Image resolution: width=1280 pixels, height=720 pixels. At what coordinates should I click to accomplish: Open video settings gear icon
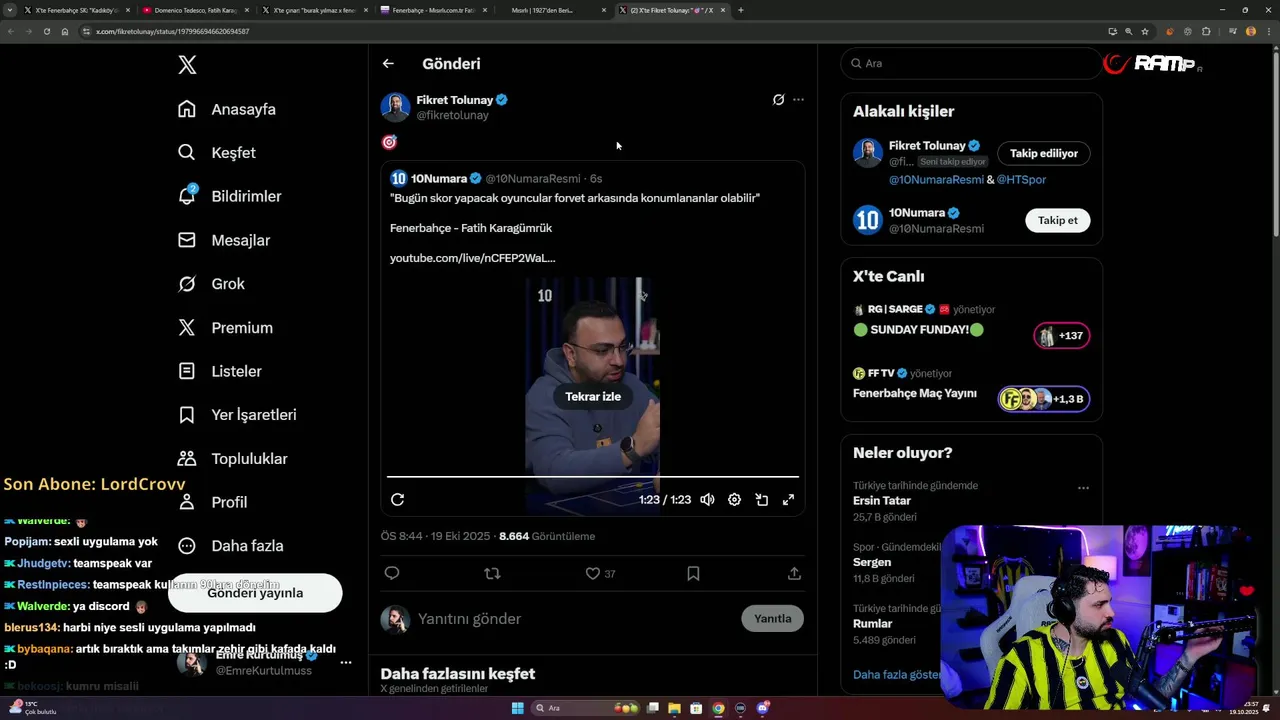pyautogui.click(x=734, y=500)
